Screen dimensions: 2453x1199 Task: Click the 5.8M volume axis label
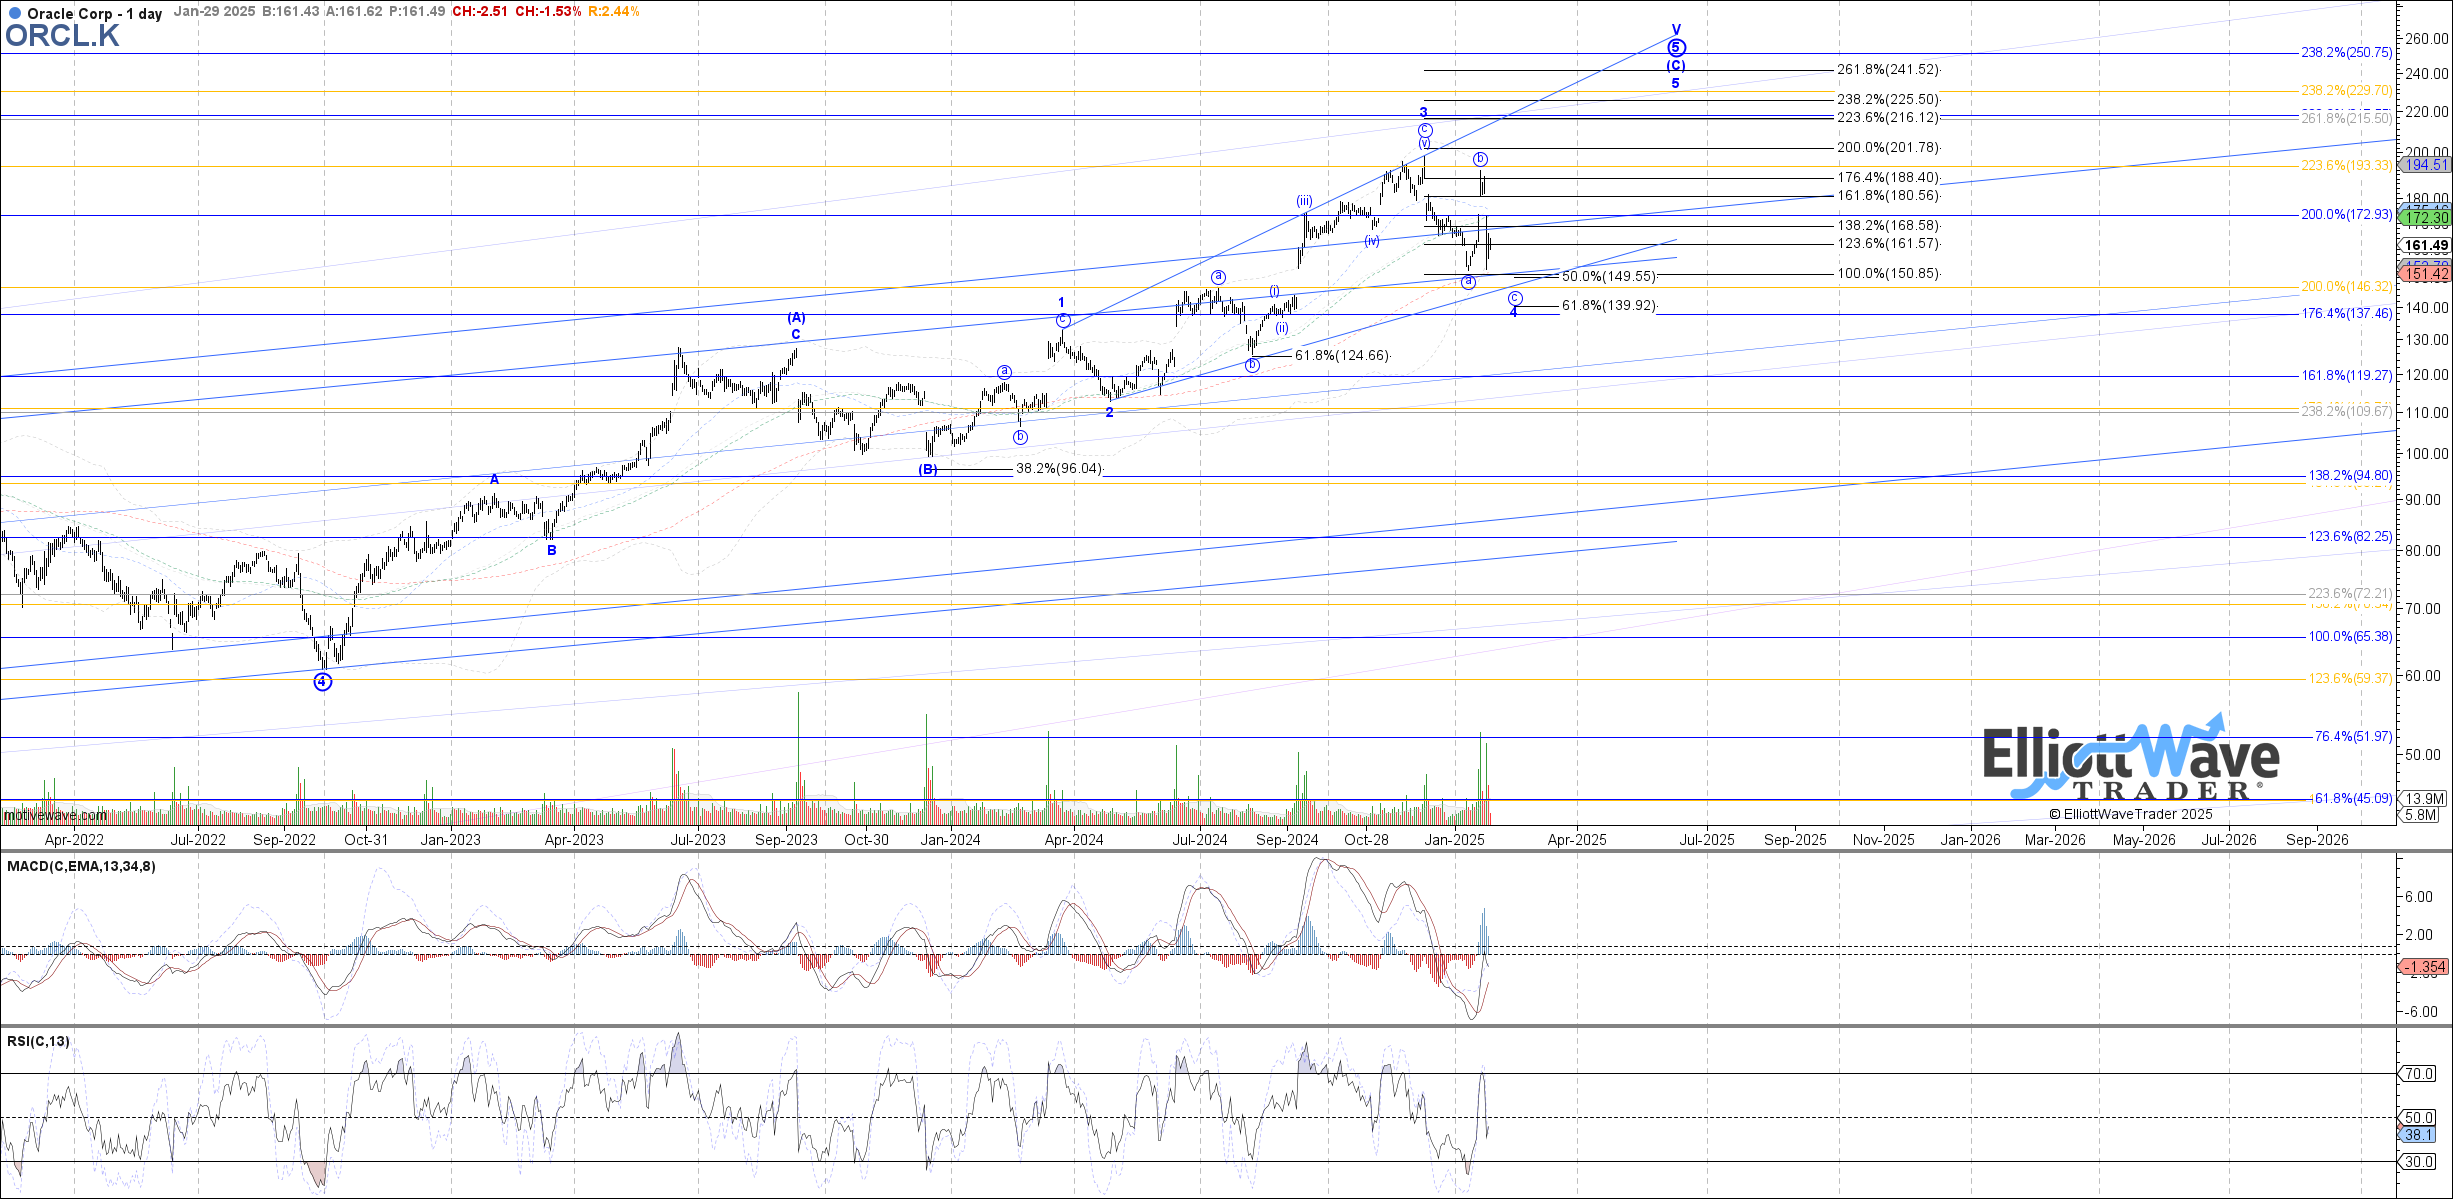pyautogui.click(x=2421, y=816)
